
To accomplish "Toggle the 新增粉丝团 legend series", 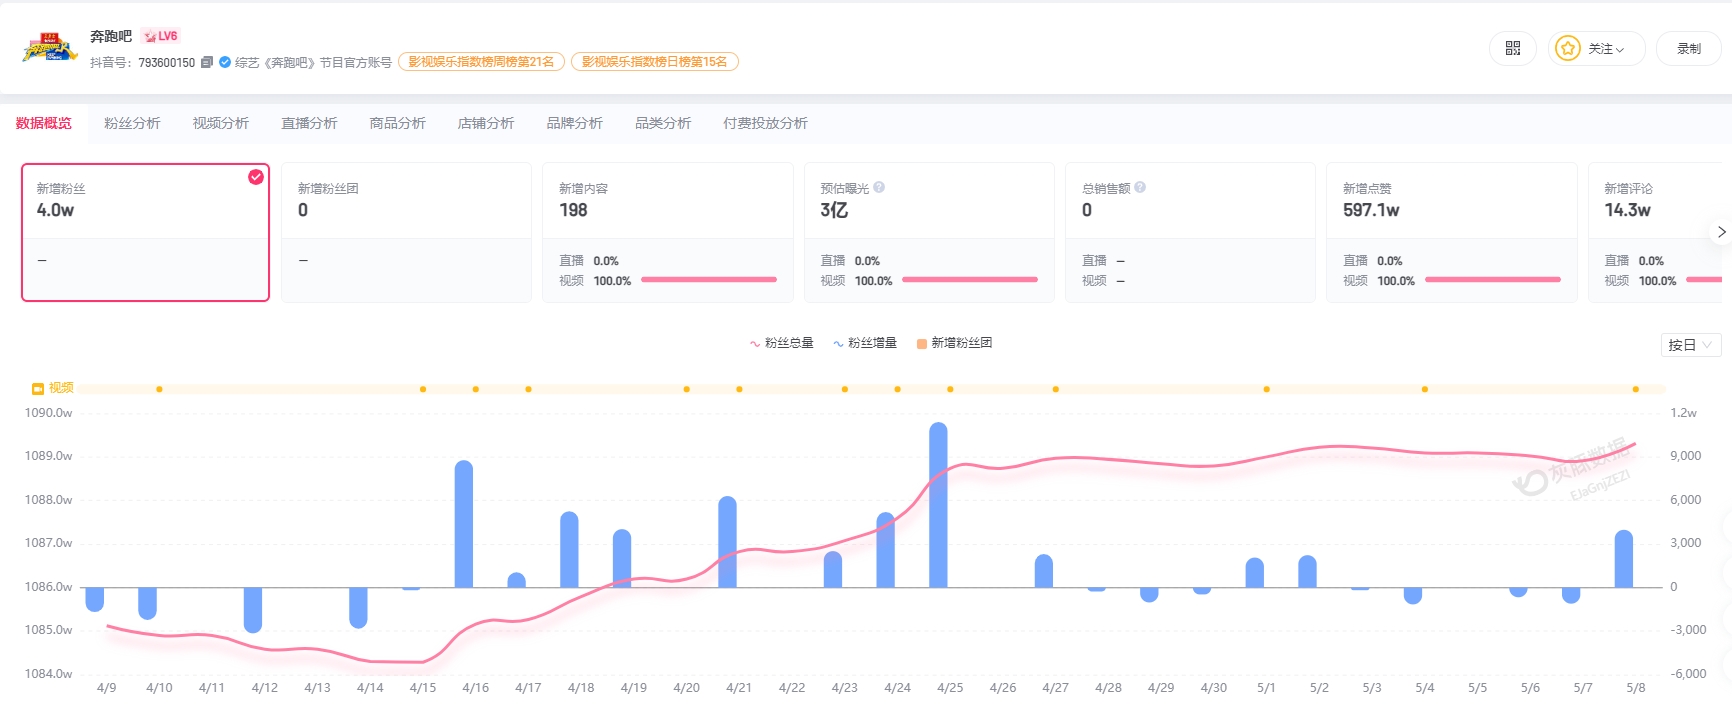I will [x=954, y=343].
